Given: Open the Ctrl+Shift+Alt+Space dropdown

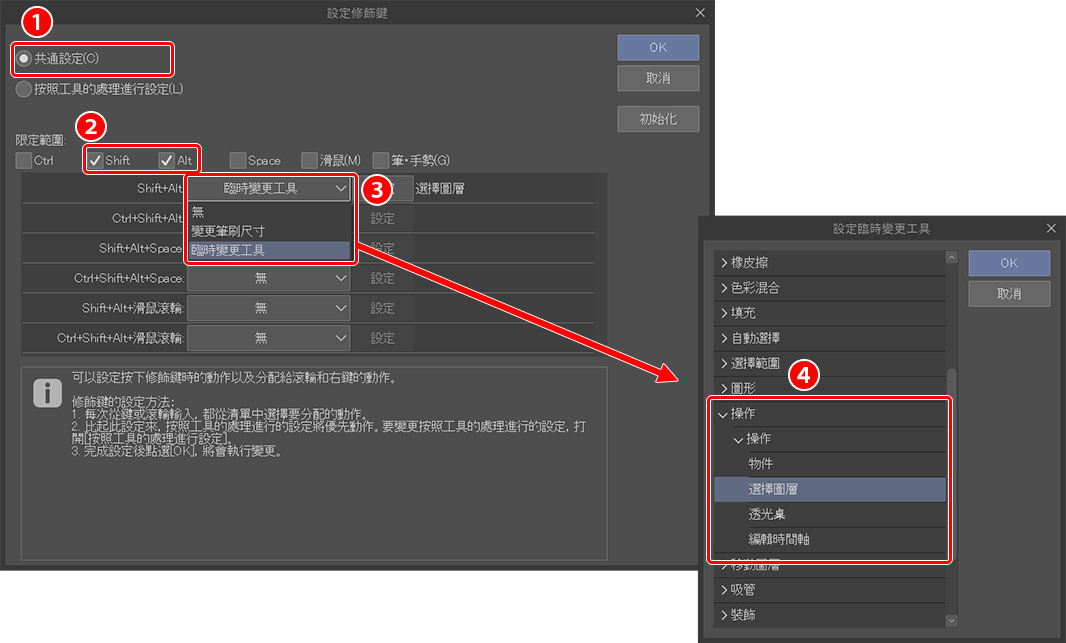Looking at the screenshot, I should (x=269, y=278).
